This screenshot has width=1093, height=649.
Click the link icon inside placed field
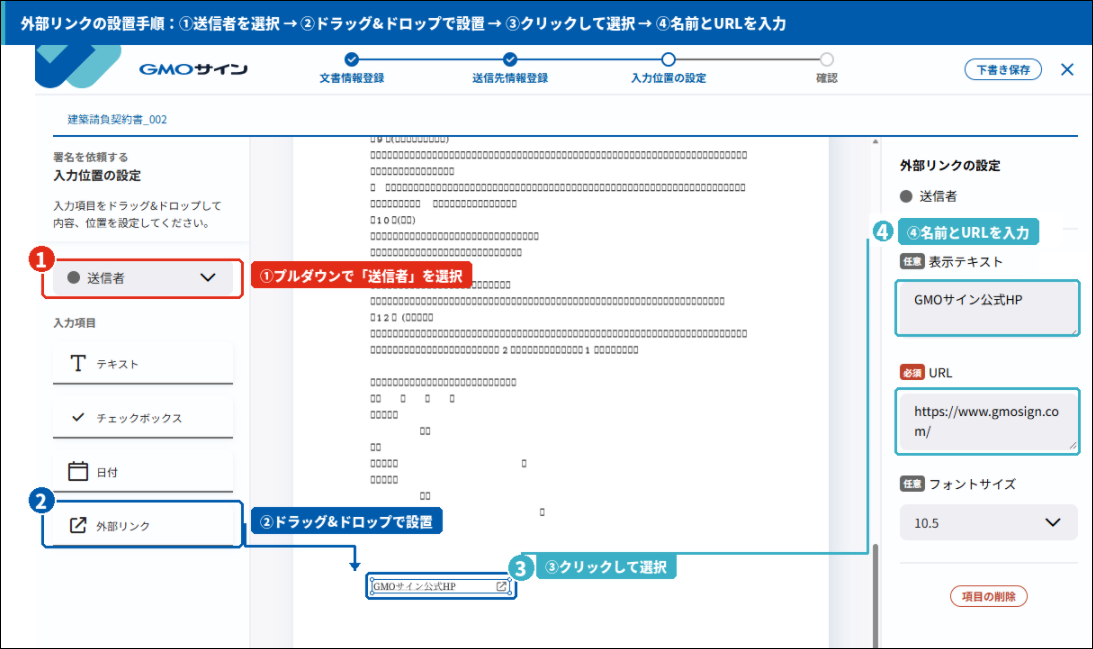(501, 586)
